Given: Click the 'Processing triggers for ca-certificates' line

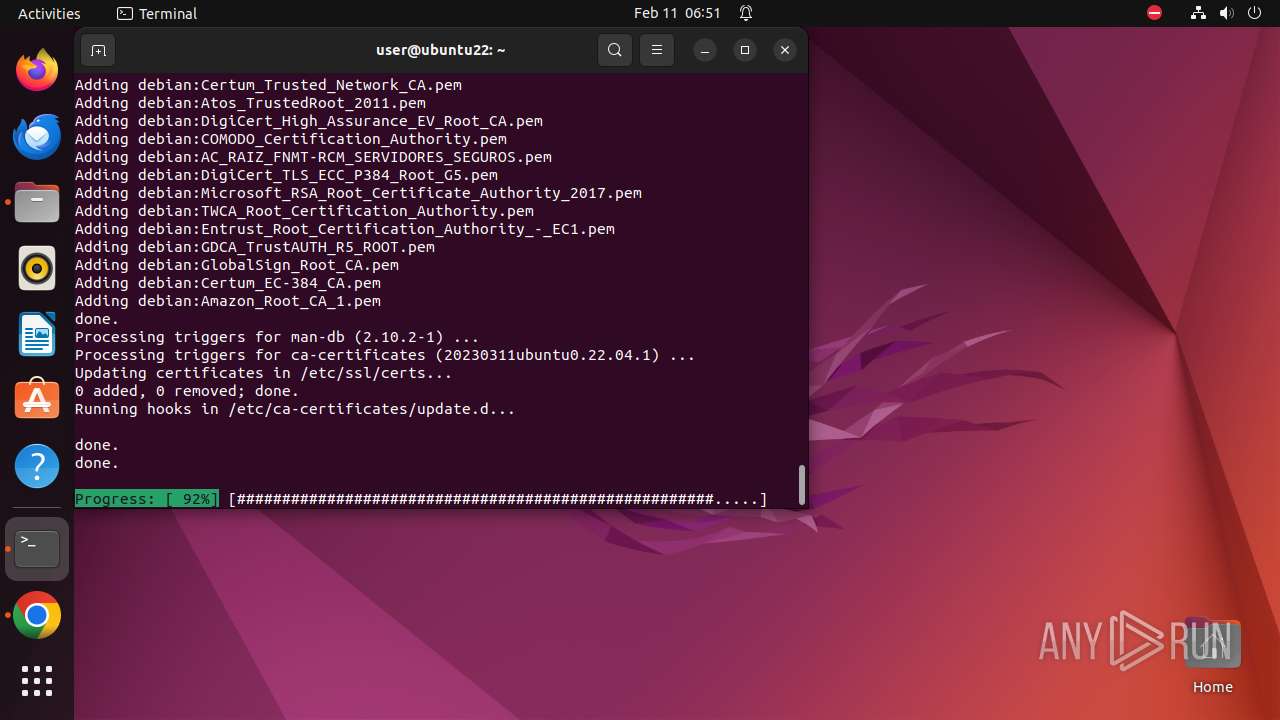Looking at the screenshot, I should pyautogui.click(x=385, y=355).
